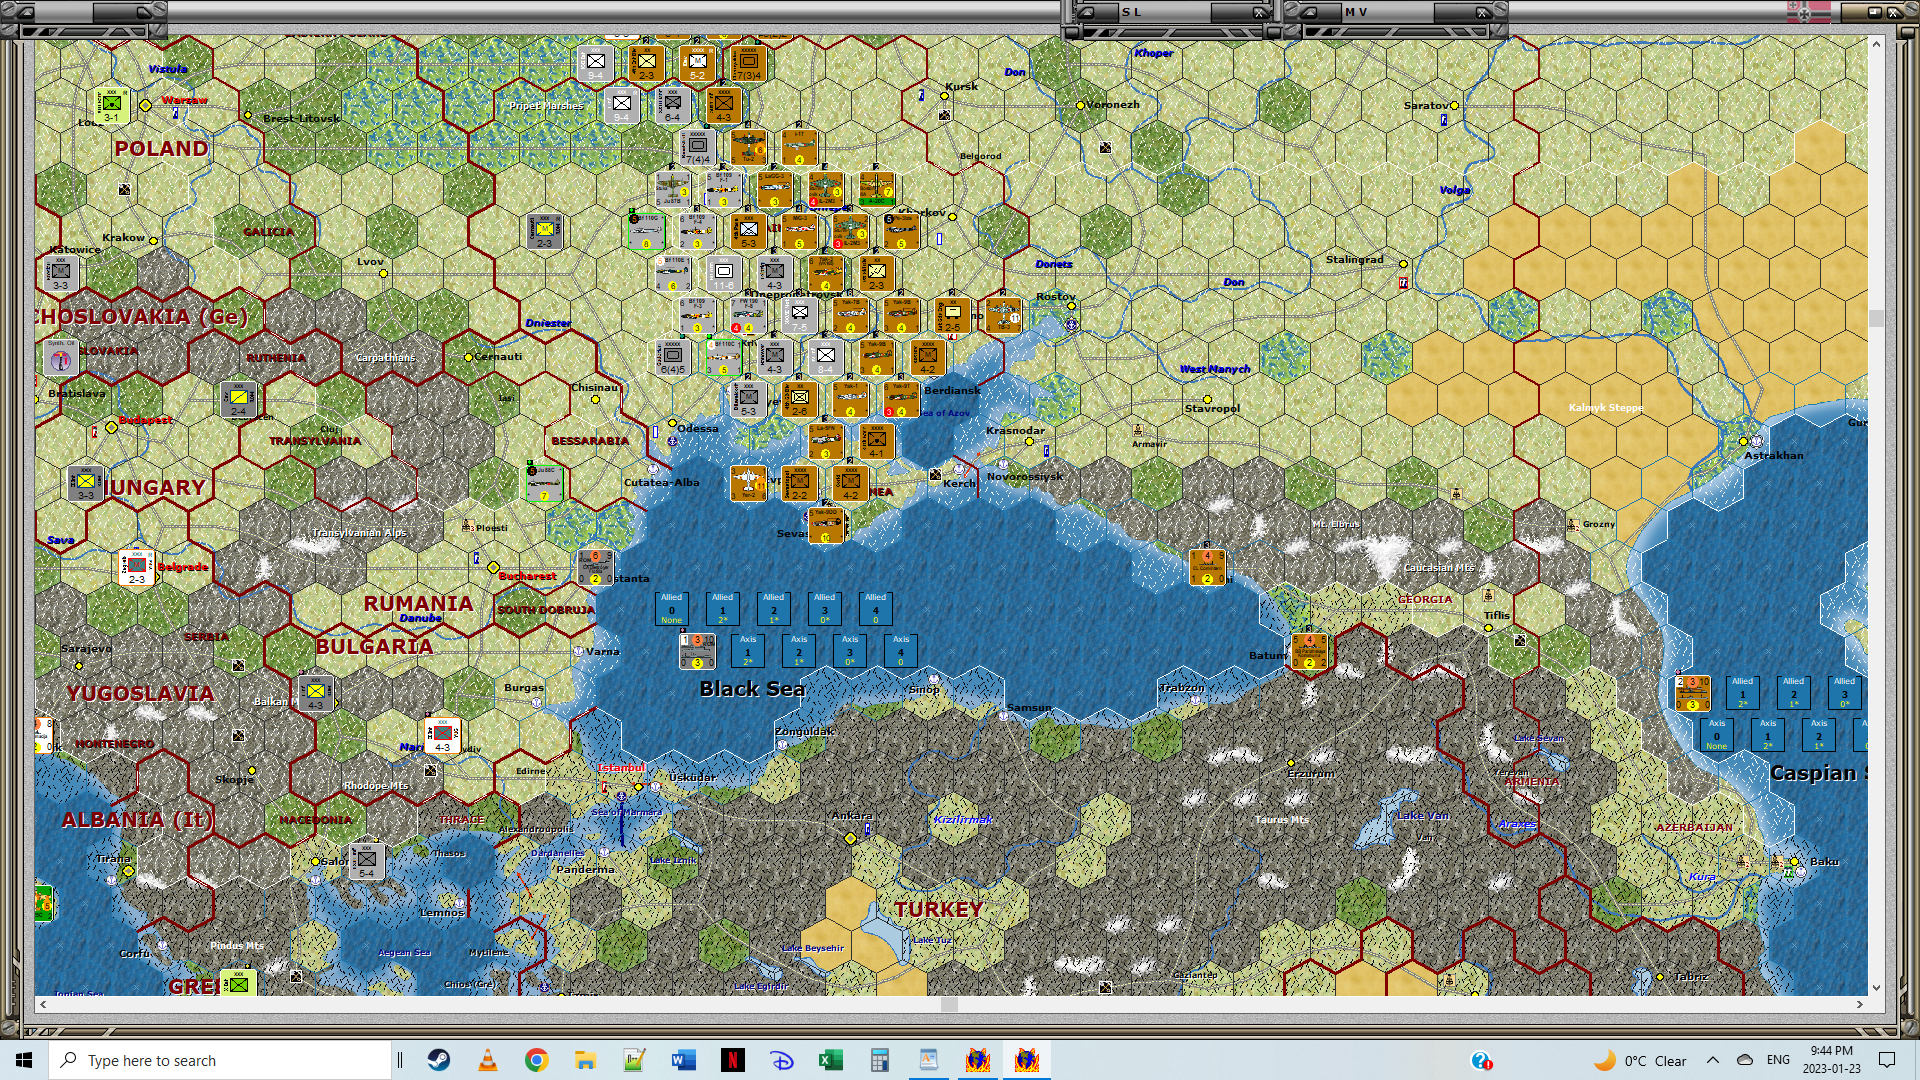1920x1080 pixels.
Task: Click the vertical scrollbar thumb
Action: pos(1876,318)
